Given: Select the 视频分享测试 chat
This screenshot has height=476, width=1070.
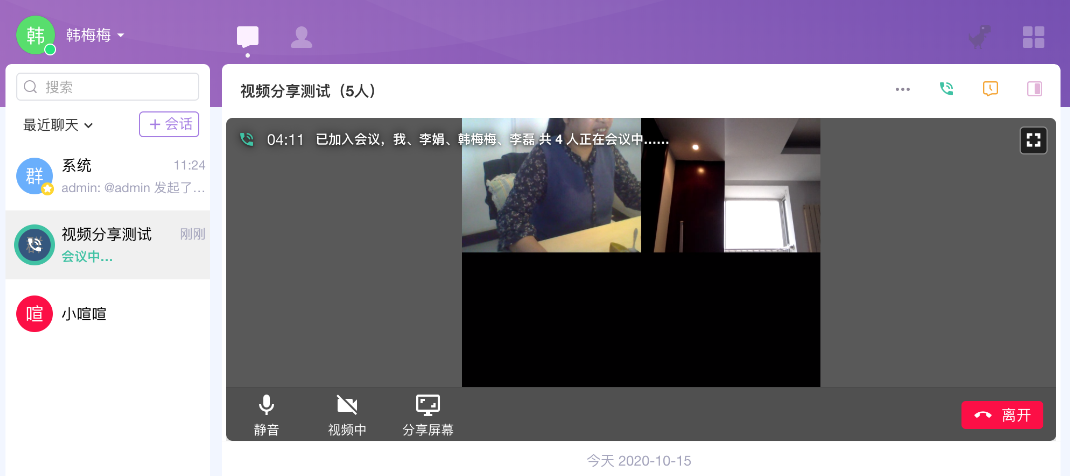Looking at the screenshot, I should pyautogui.click(x=108, y=245).
